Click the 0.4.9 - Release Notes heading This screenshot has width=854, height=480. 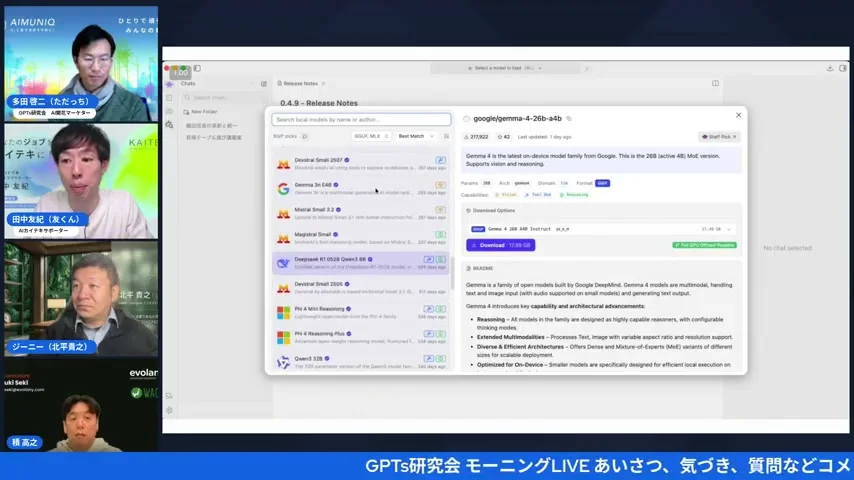[x=319, y=103]
